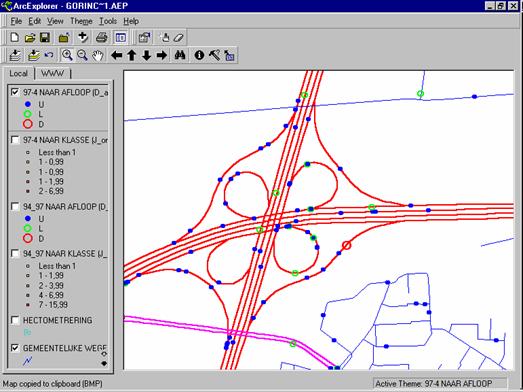Switch to the WWW tab
Image resolution: width=523 pixels, height=392 pixels.
pyautogui.click(x=53, y=73)
